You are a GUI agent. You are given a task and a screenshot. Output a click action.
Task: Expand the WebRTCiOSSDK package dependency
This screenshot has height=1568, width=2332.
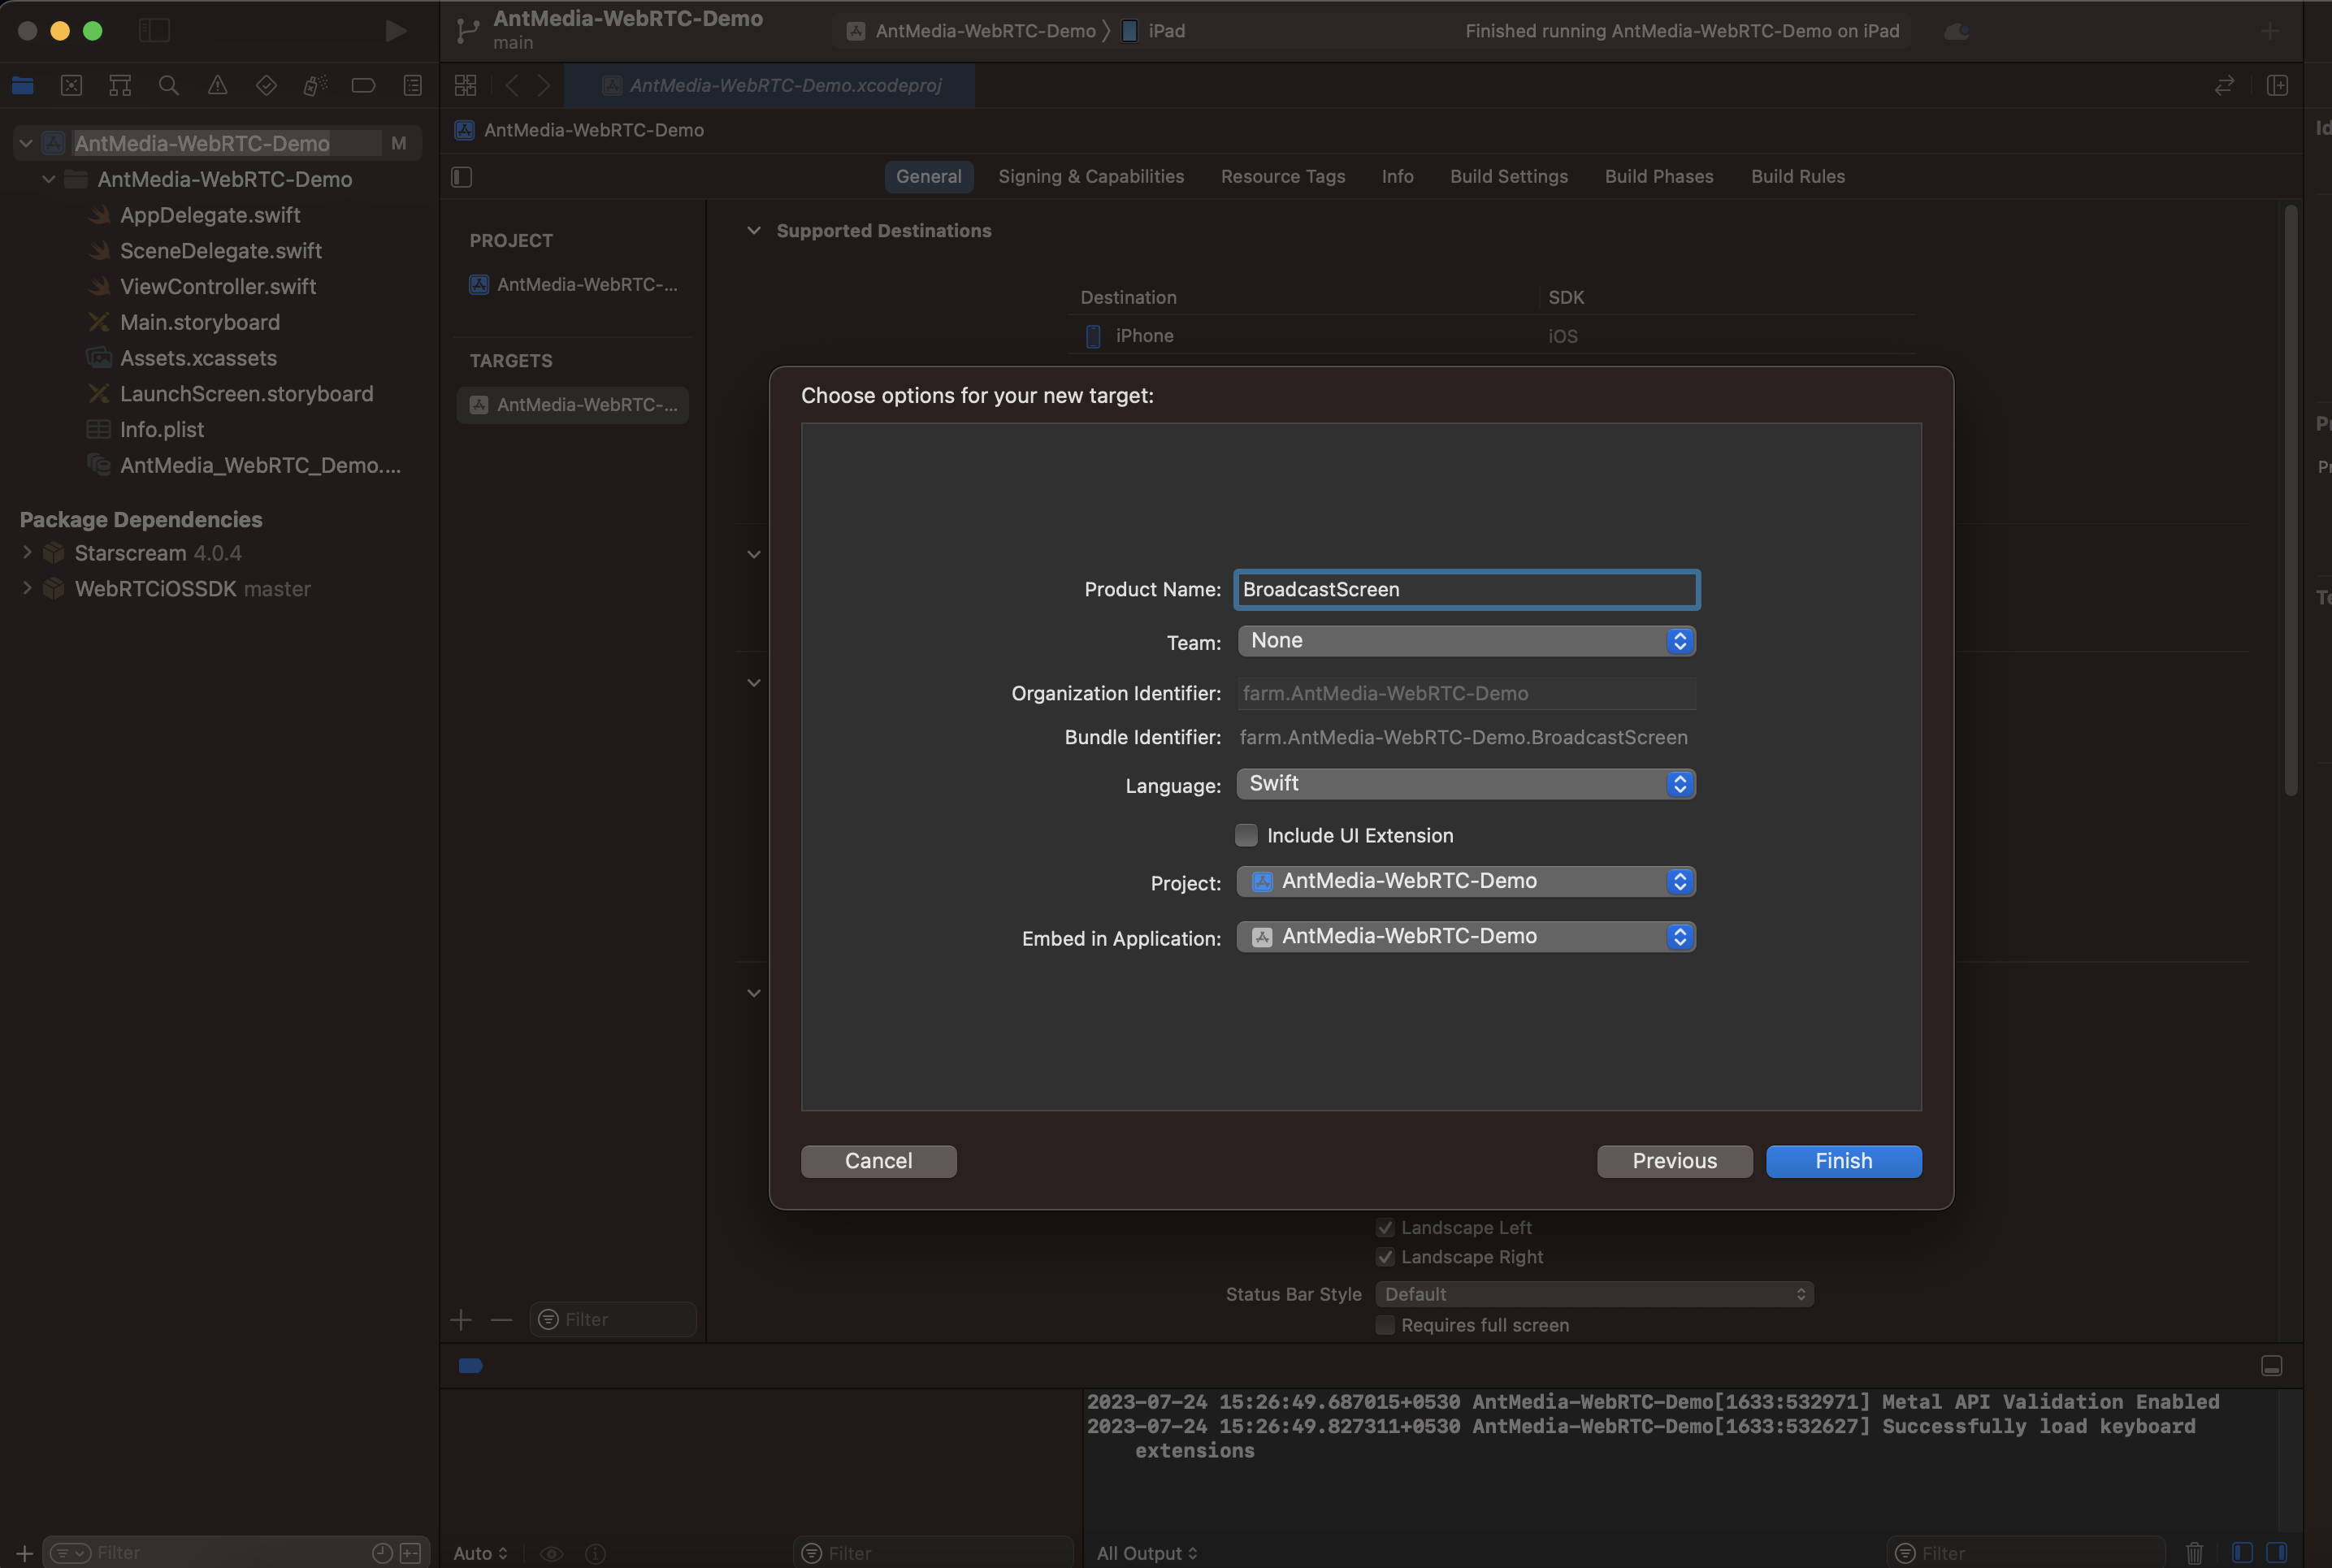tap(27, 588)
